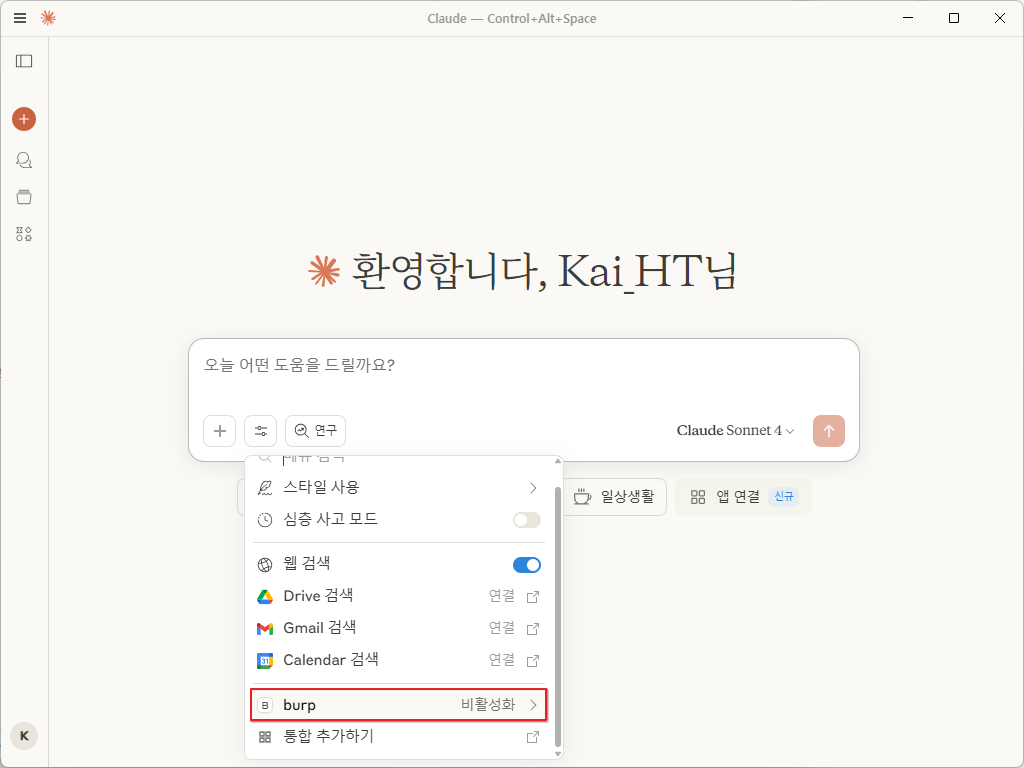Click the style feather icon
Image resolution: width=1024 pixels, height=768 pixels.
click(x=264, y=488)
